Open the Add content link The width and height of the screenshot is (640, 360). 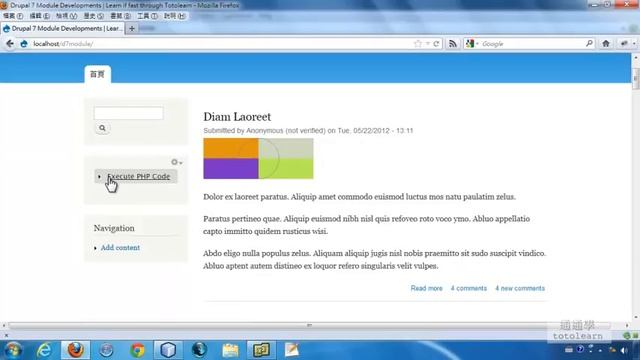click(x=120, y=248)
